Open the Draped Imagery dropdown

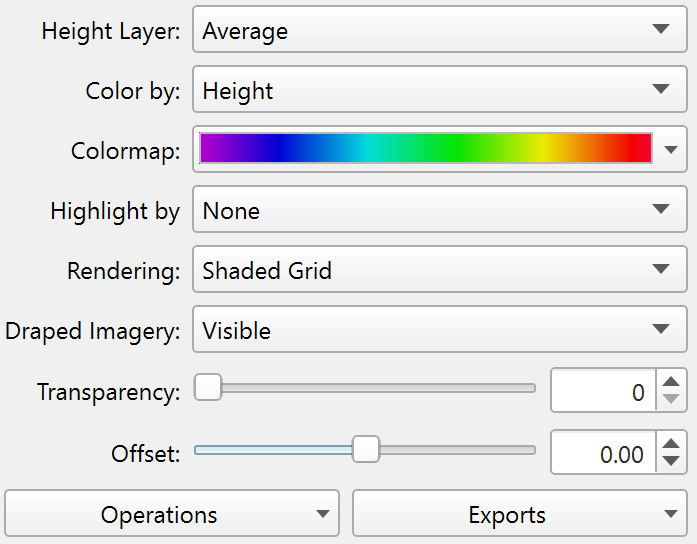(440, 330)
